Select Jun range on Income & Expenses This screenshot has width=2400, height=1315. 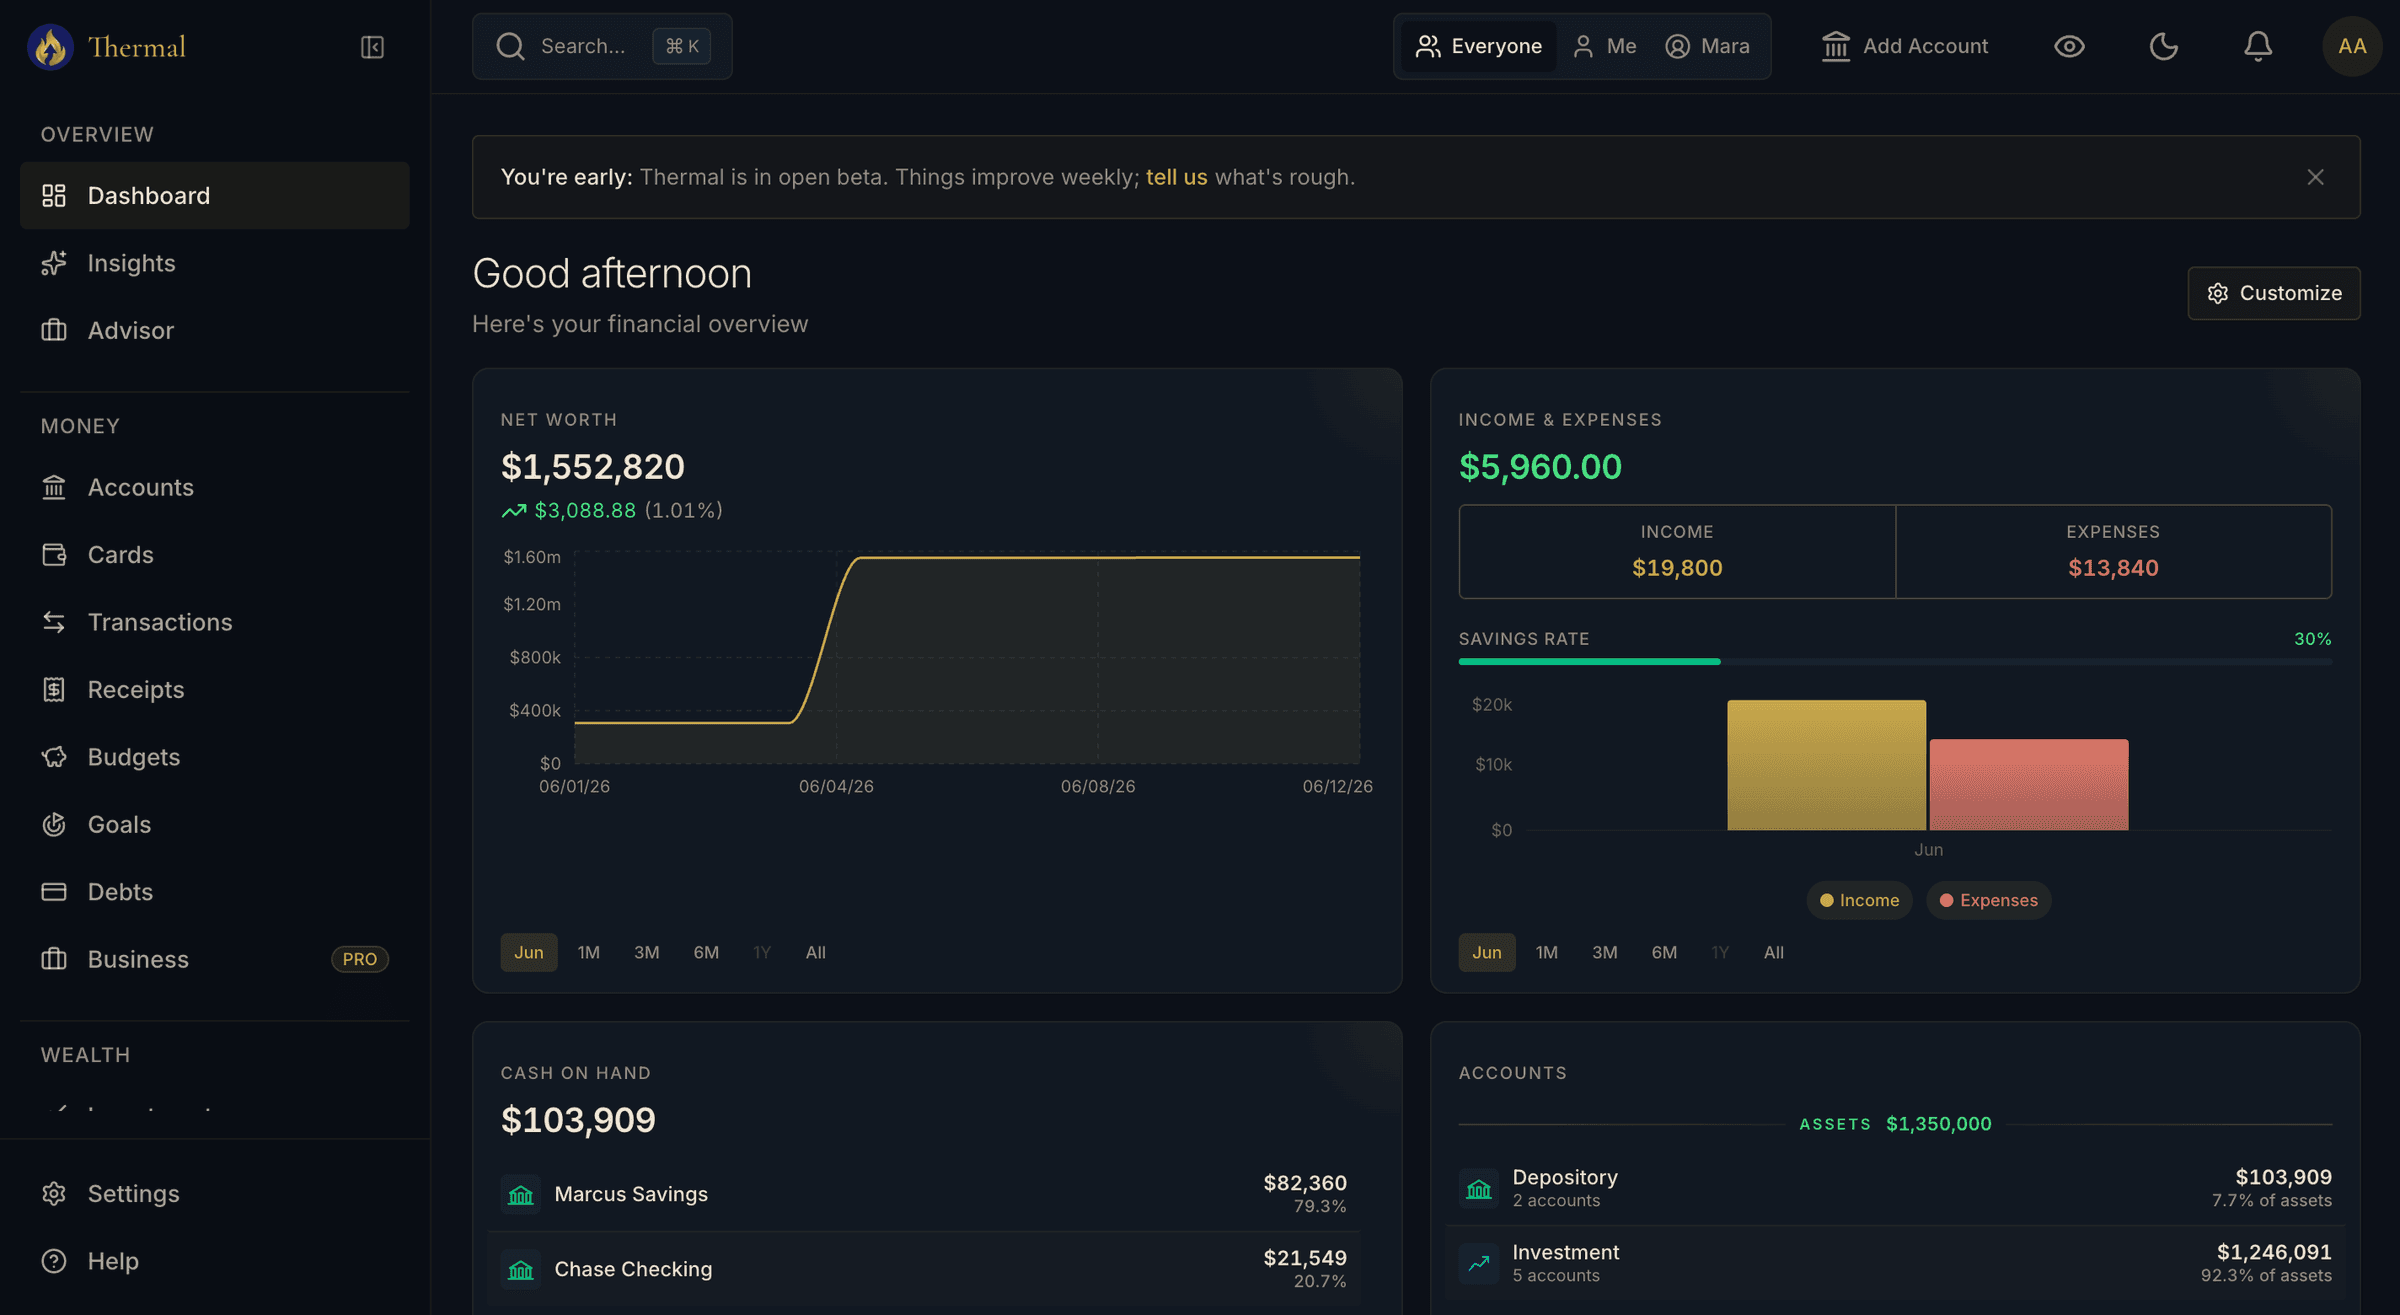[x=1487, y=952]
